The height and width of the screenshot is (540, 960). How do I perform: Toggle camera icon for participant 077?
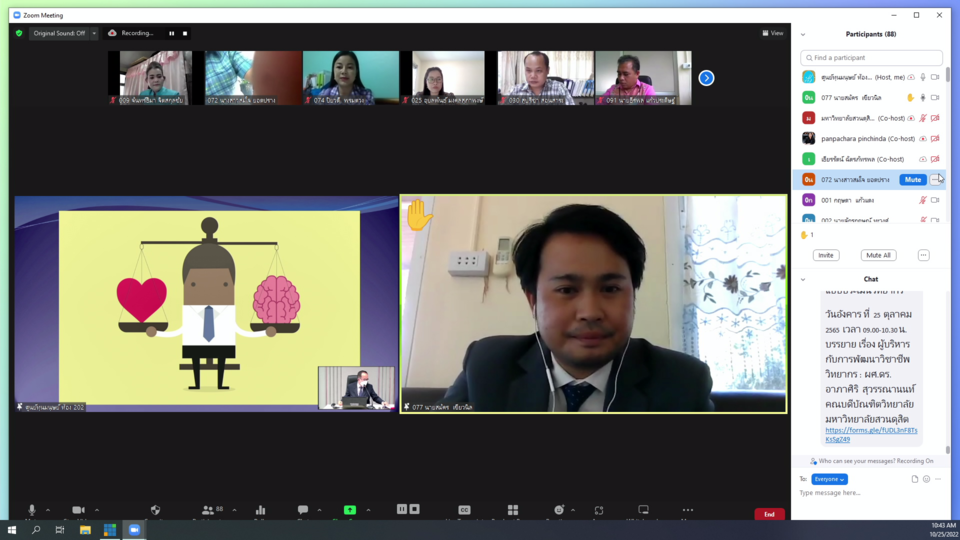pyautogui.click(x=935, y=97)
